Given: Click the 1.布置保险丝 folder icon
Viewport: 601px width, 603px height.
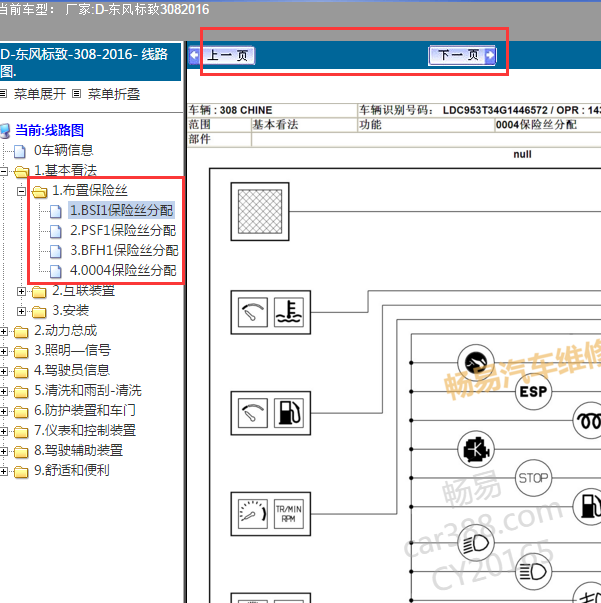Looking at the screenshot, I should click(39, 192).
